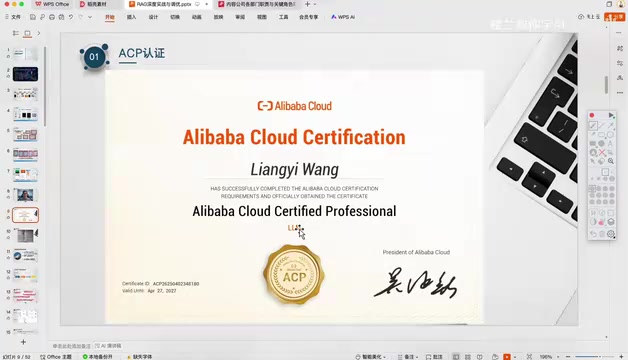628x360 pixels.
Task: Click the trash icon in annotation palette
Action: 602,234
